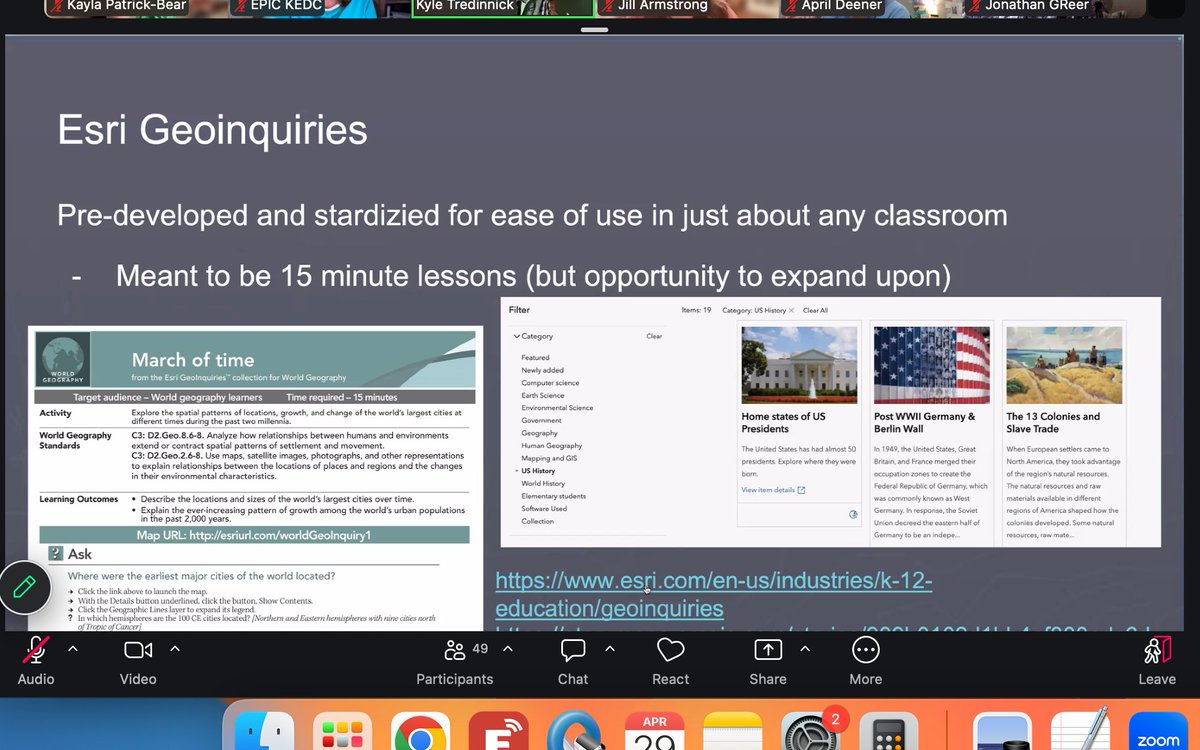The width and height of the screenshot is (1200, 750).
Task: Open the React heart menu
Action: 670,650
